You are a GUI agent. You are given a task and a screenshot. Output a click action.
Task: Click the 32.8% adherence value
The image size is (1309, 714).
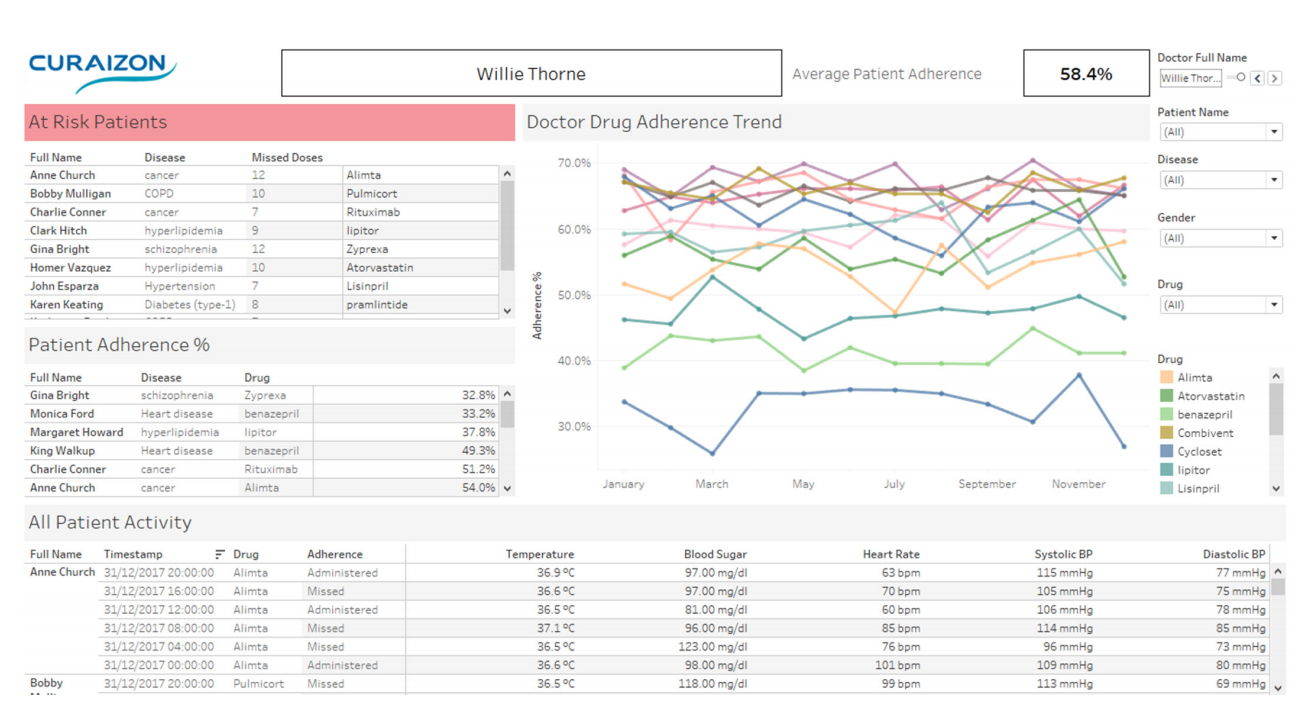click(479, 395)
